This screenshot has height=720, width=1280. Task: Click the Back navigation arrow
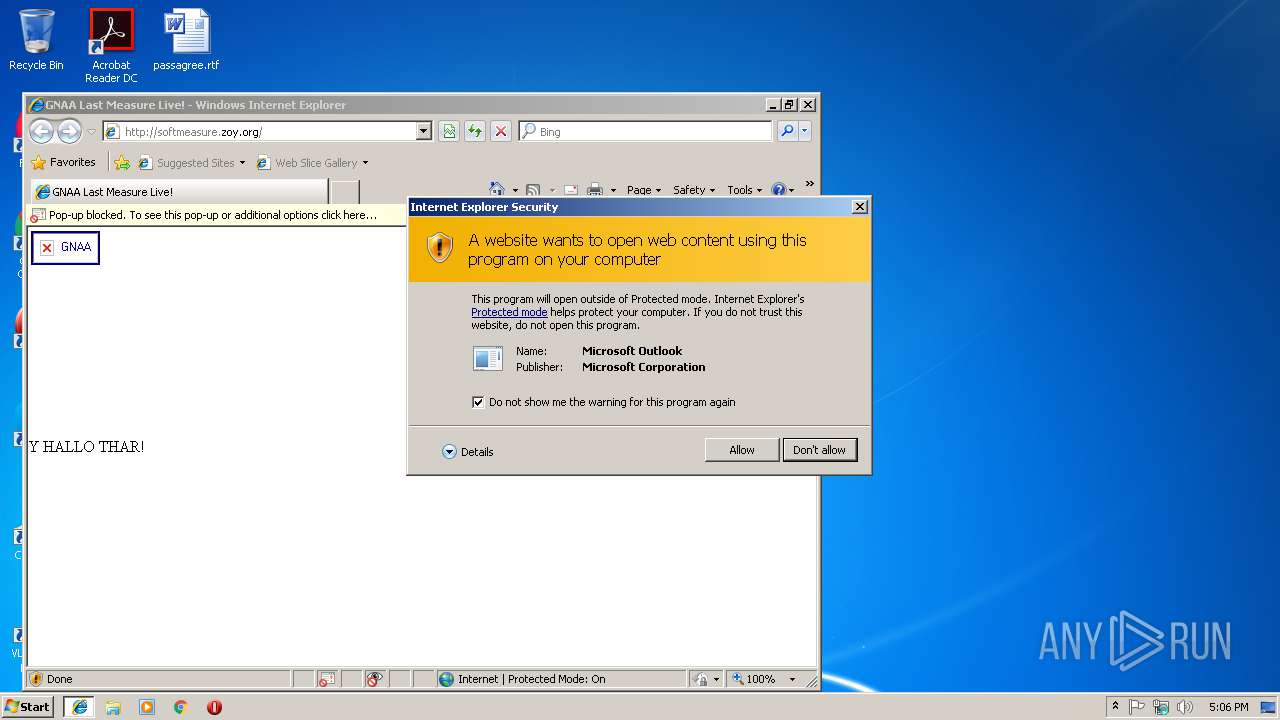(x=41, y=131)
